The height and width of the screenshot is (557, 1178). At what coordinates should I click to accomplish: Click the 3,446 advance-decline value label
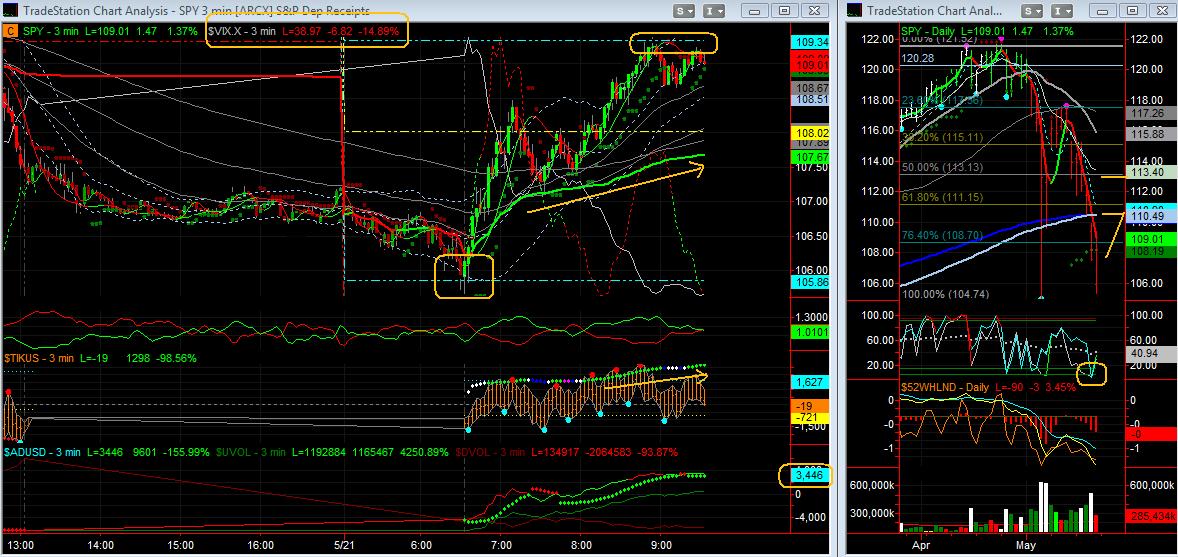811,476
